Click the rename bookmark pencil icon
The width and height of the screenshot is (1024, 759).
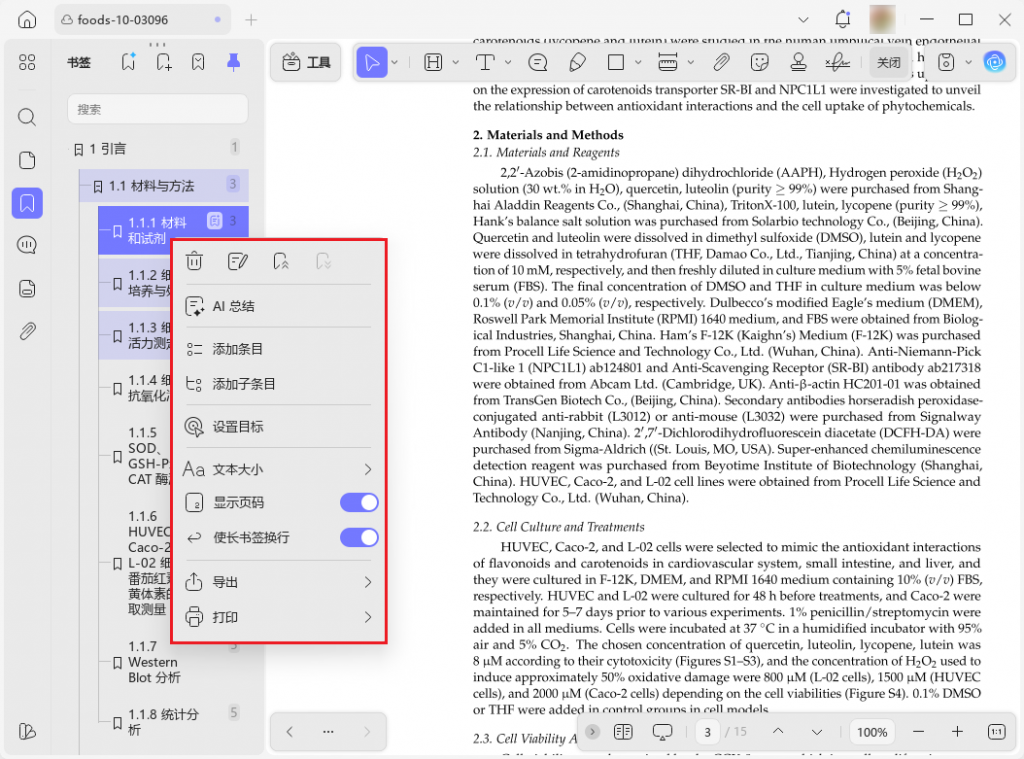[x=237, y=262]
